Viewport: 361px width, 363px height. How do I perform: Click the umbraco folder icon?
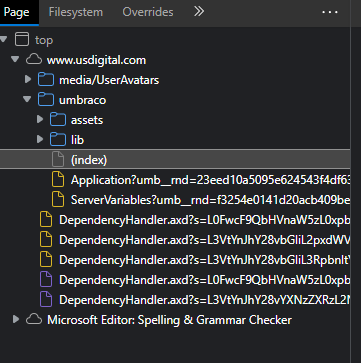tap(46, 100)
